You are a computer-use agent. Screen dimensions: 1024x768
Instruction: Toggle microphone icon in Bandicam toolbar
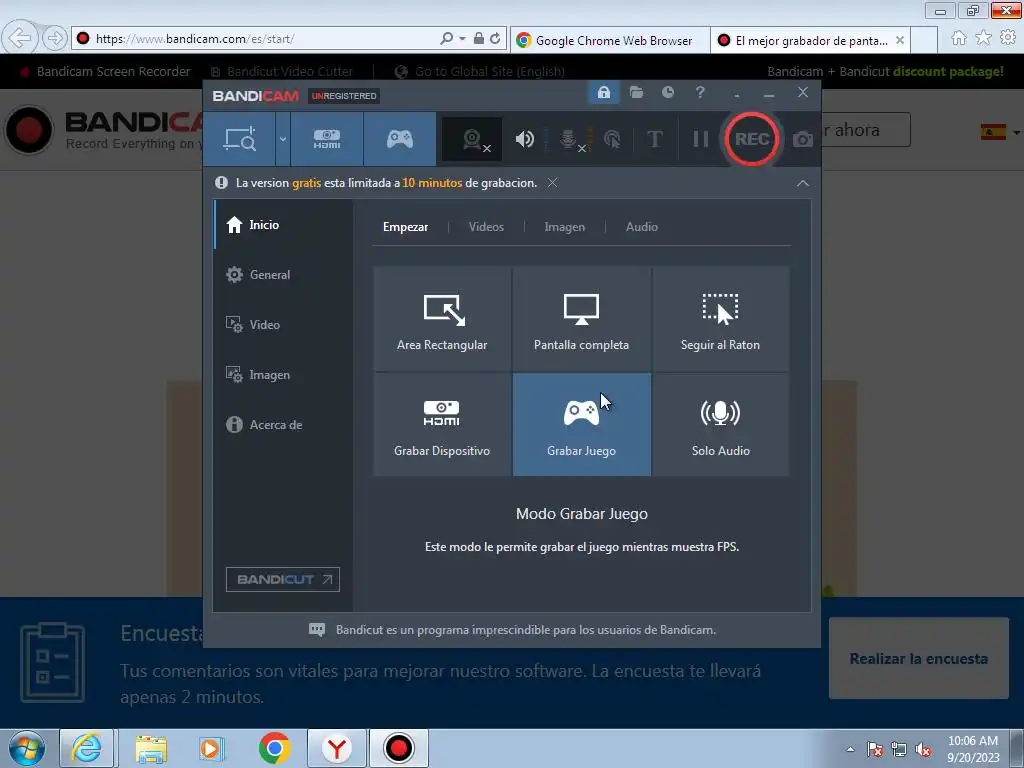[x=569, y=139]
